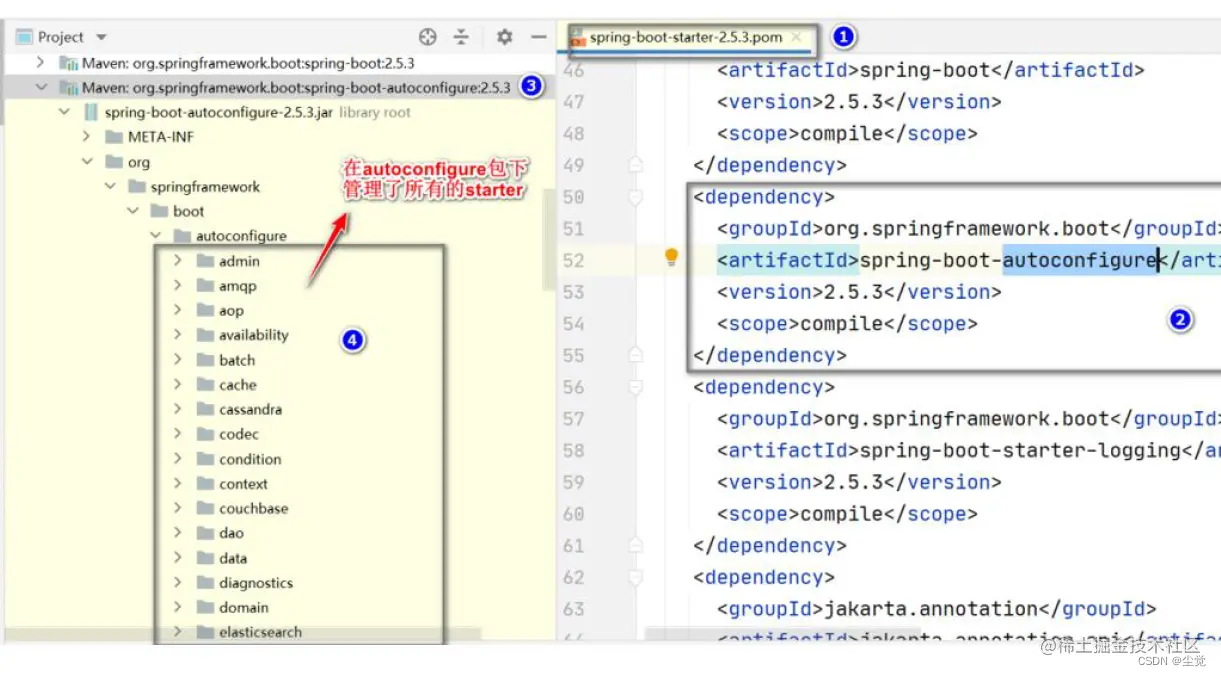Select the admin folder icon

point(206,261)
